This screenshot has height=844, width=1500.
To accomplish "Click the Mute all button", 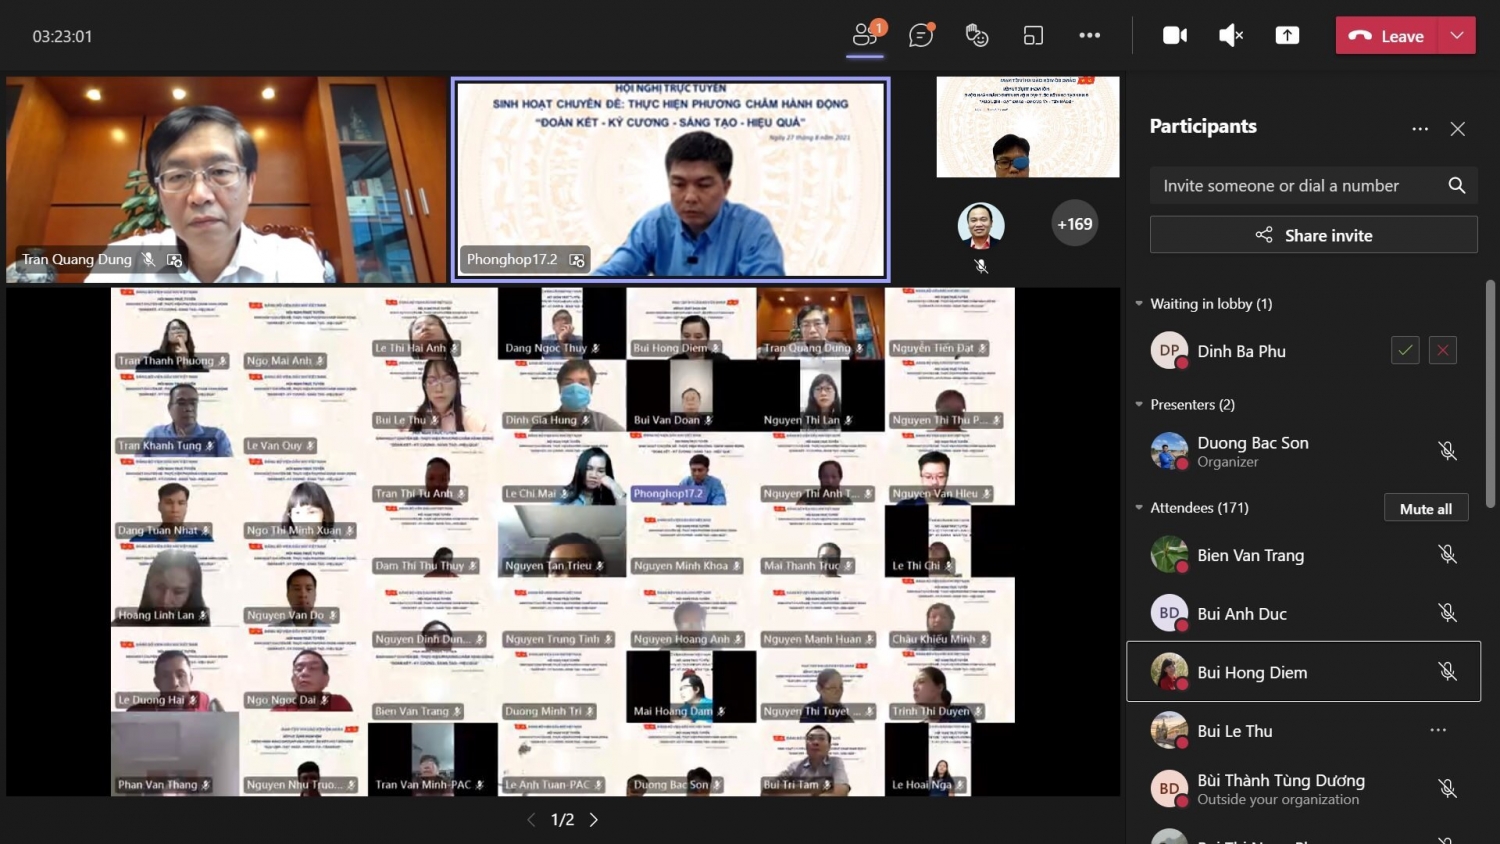I will point(1425,509).
